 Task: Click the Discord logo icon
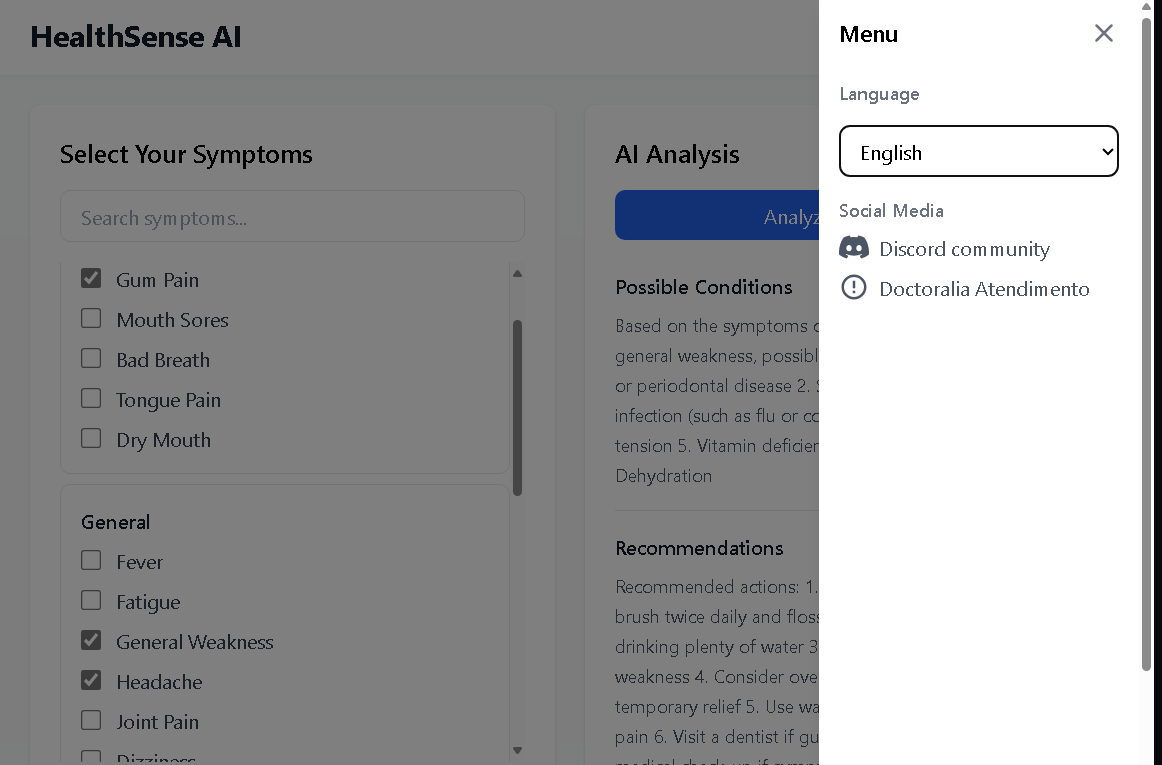[x=854, y=248]
